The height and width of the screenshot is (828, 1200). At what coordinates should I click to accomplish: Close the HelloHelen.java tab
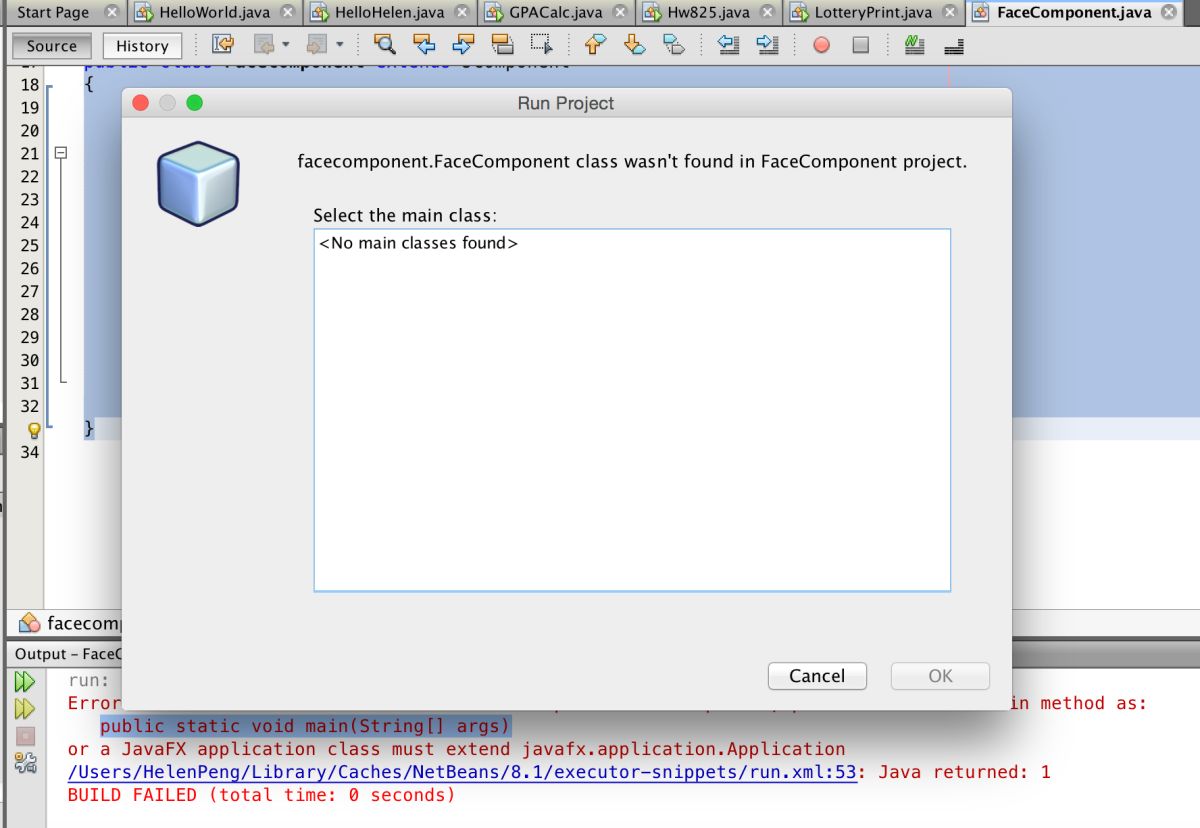coord(462,13)
